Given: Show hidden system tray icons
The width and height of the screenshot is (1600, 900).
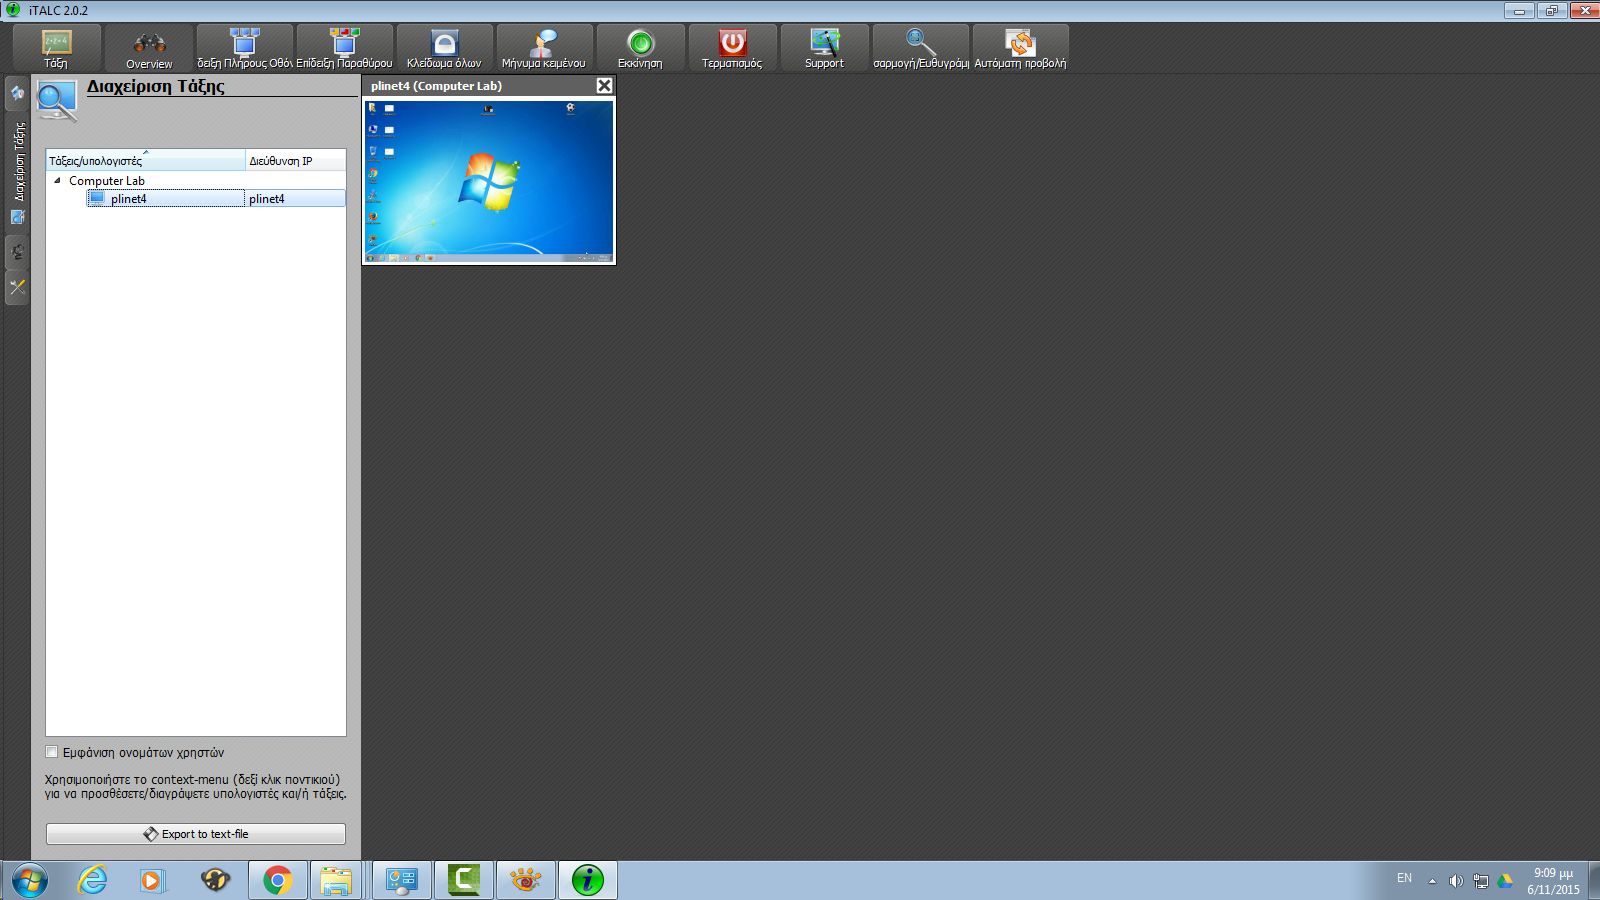Looking at the screenshot, I should pos(1432,881).
